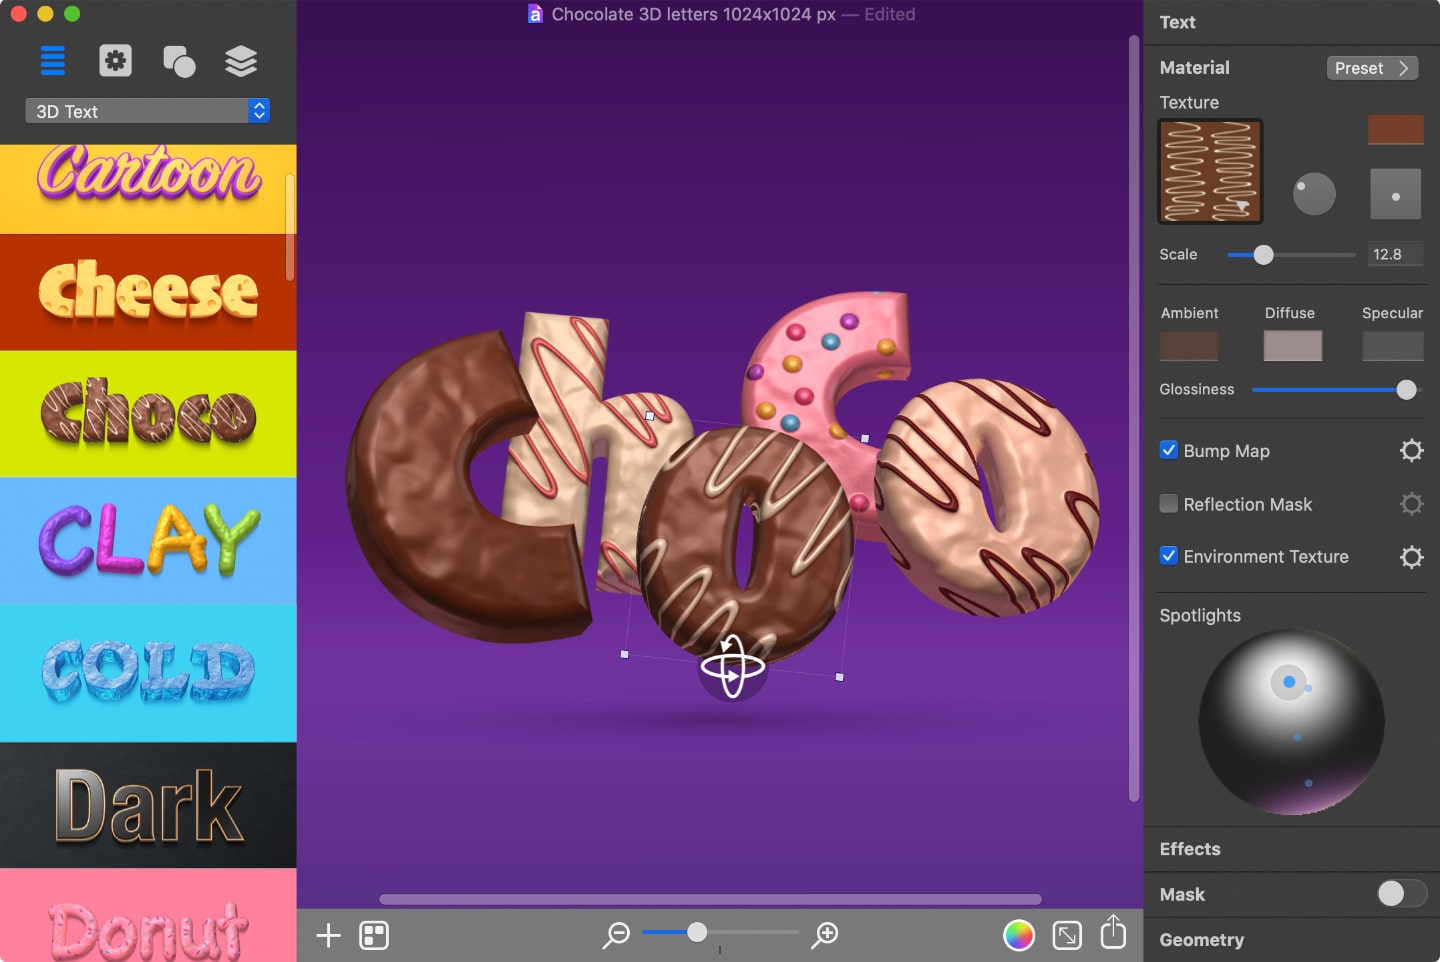Click the zoom-out magnifier icon
Image resolution: width=1440 pixels, height=962 pixels.
pos(616,934)
